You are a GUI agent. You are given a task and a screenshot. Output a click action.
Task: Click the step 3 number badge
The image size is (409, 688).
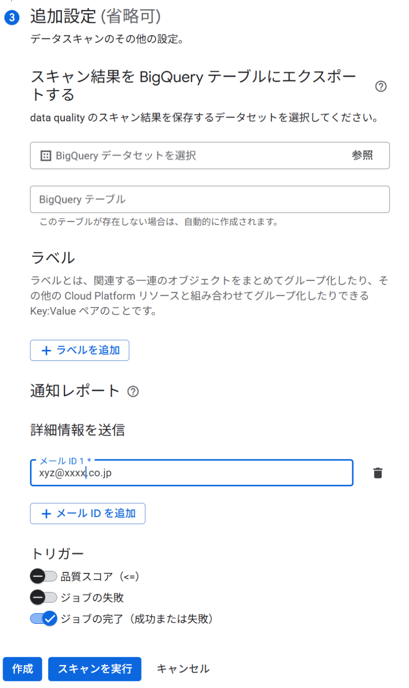point(12,18)
